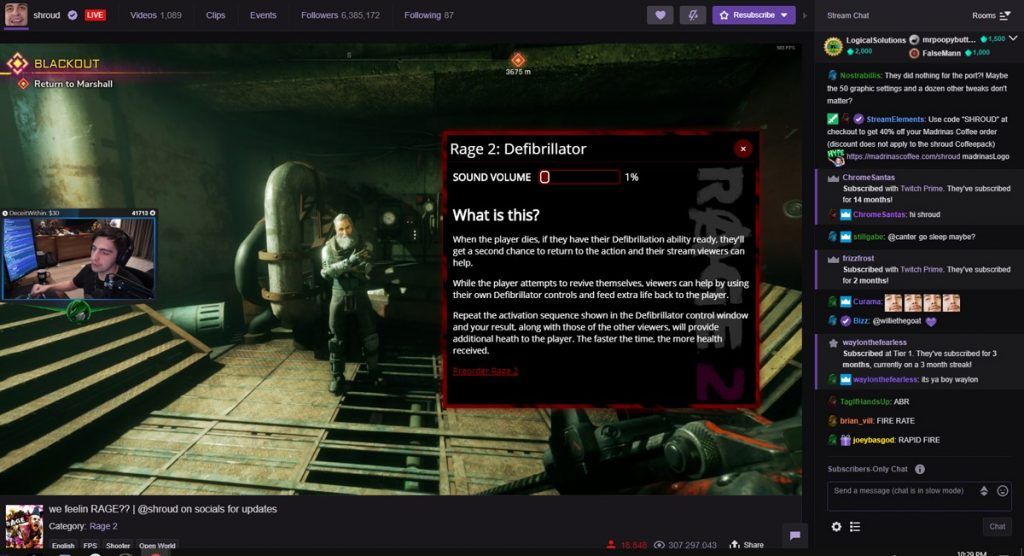1024x556 pixels.
Task: Click Twitch Prime link in frizzfrost notice
Action: coord(921,270)
